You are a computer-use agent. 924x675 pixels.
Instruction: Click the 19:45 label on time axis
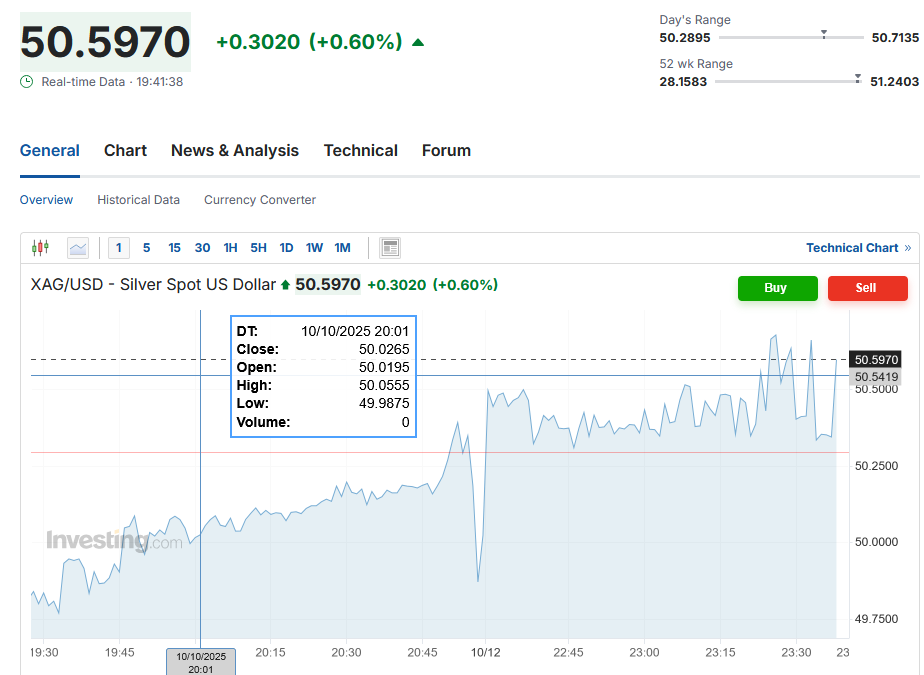pos(120,653)
